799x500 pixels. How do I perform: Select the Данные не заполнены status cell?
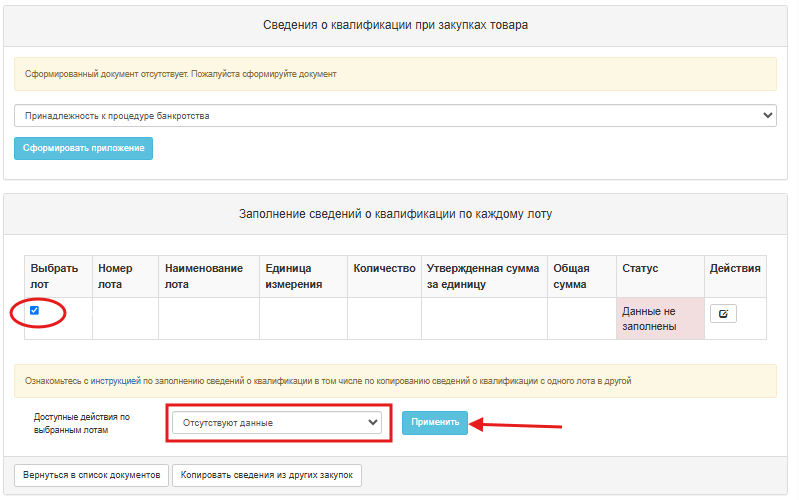tap(660, 319)
